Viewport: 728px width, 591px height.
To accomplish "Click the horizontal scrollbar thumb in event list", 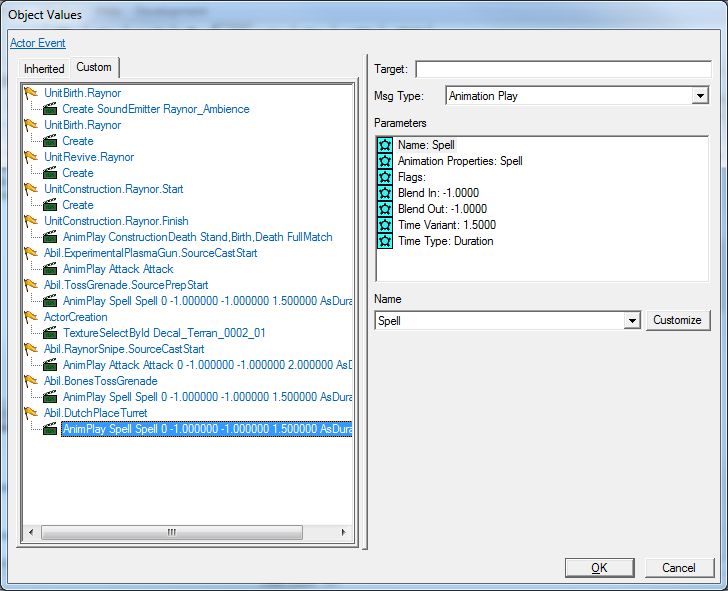I will (x=172, y=532).
